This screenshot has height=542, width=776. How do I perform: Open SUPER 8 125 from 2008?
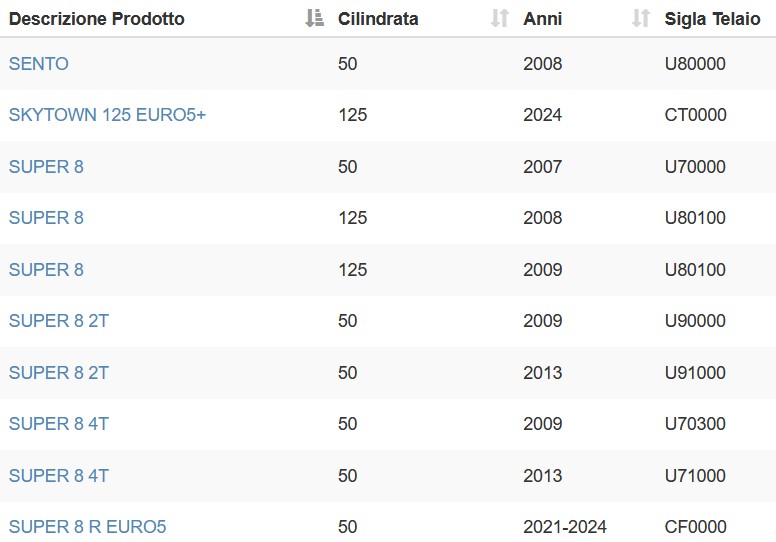46,218
